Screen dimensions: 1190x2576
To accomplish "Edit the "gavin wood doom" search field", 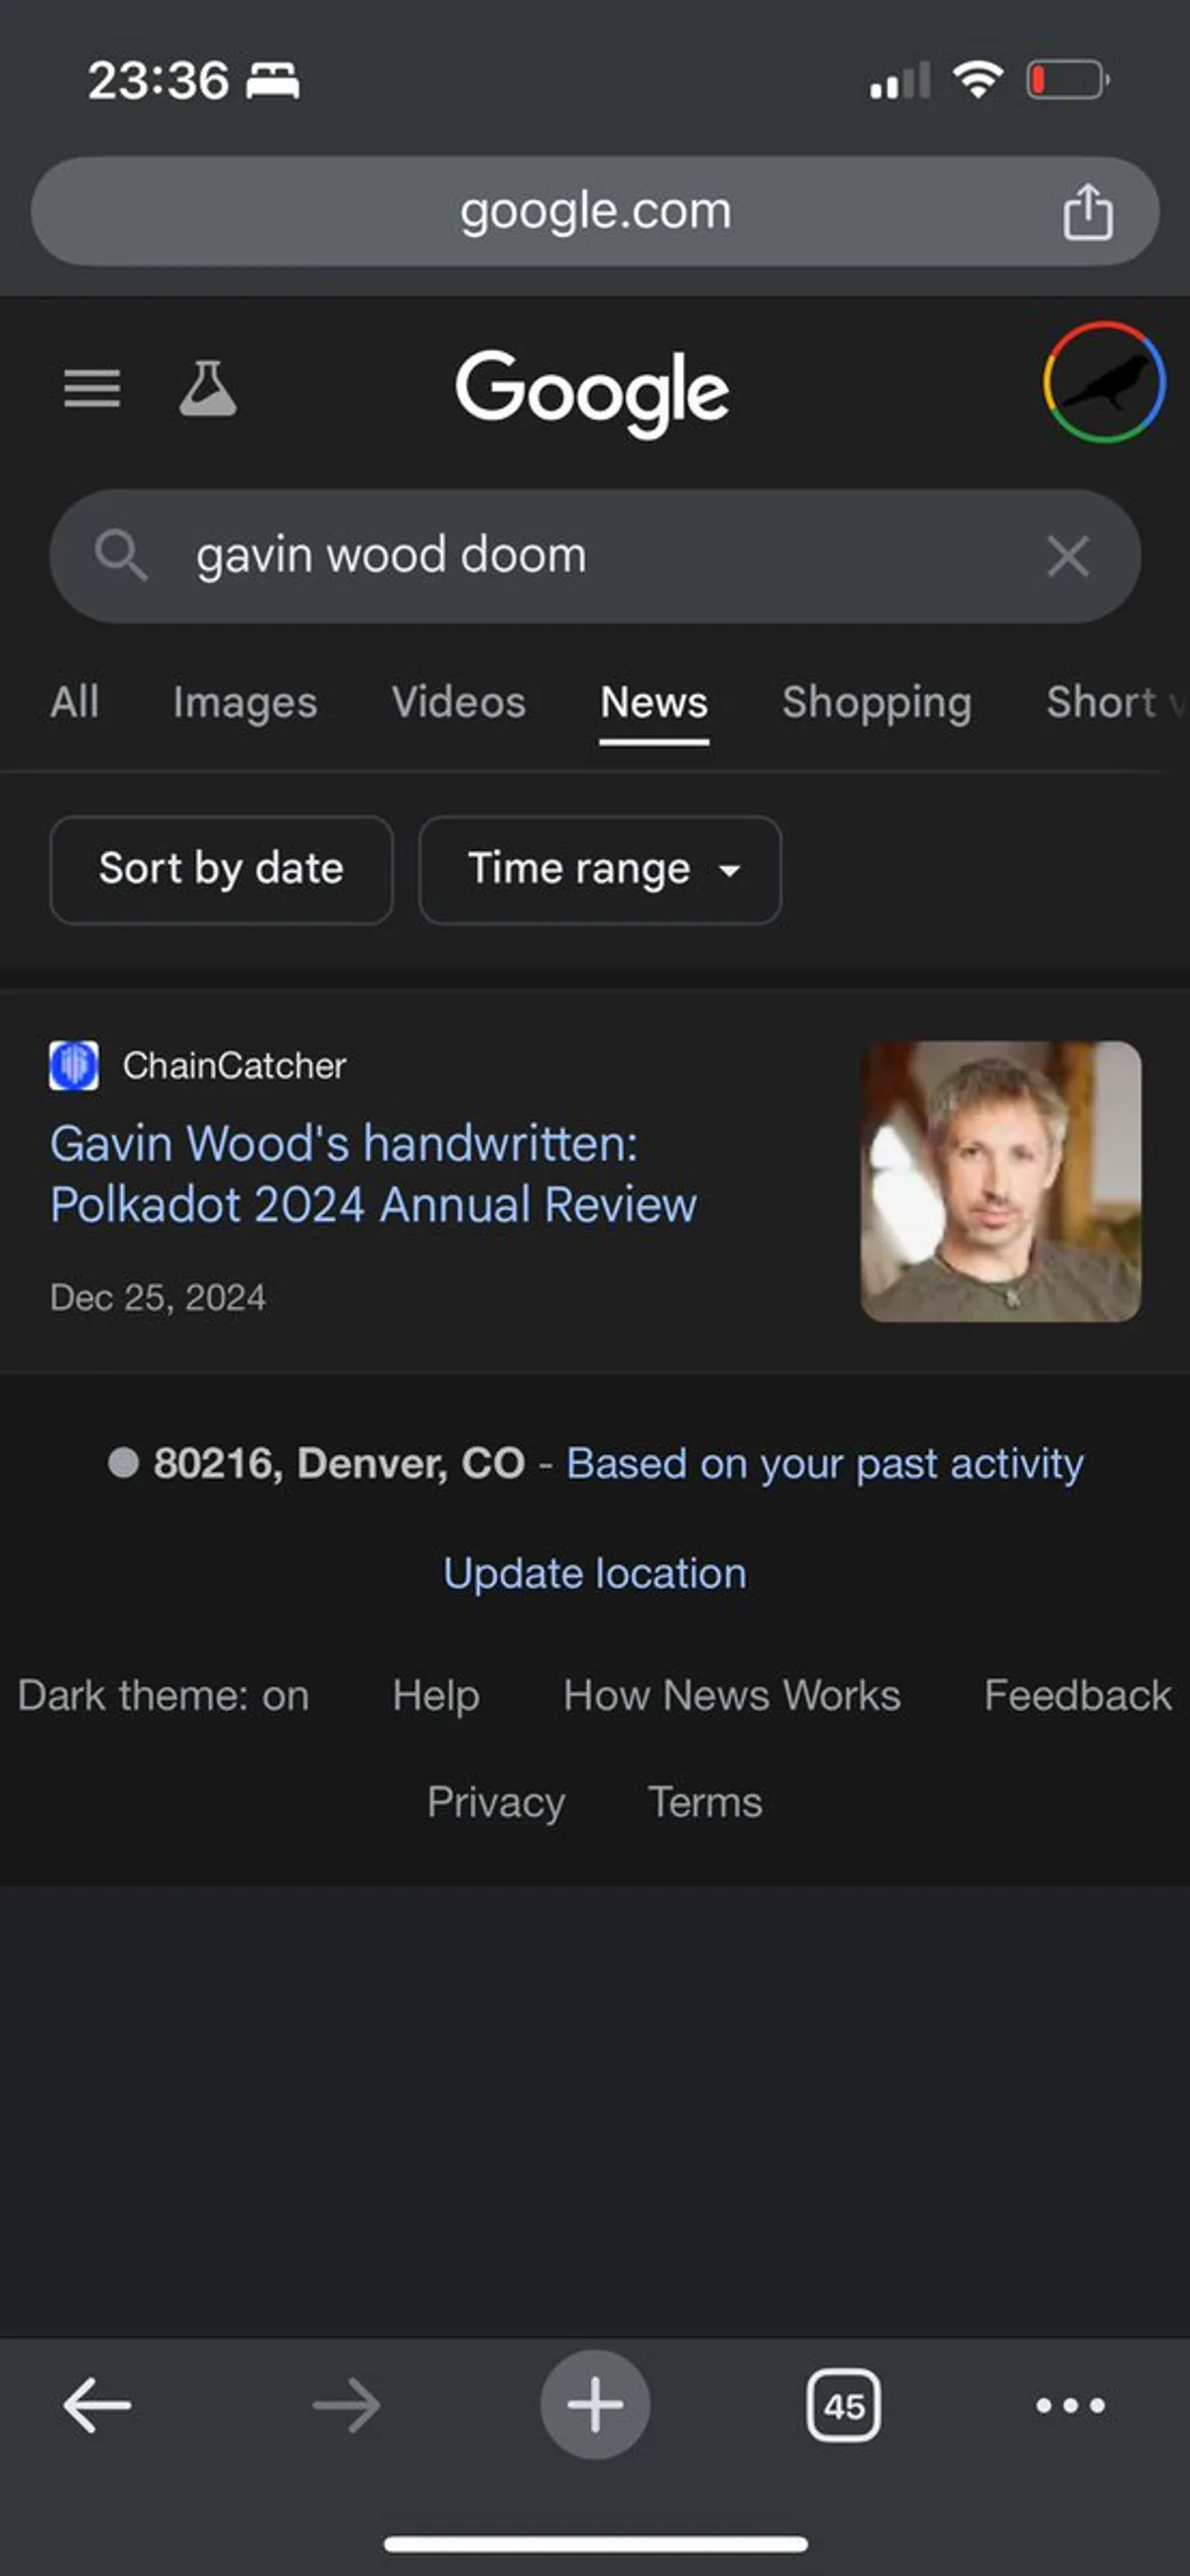I will 595,556.
